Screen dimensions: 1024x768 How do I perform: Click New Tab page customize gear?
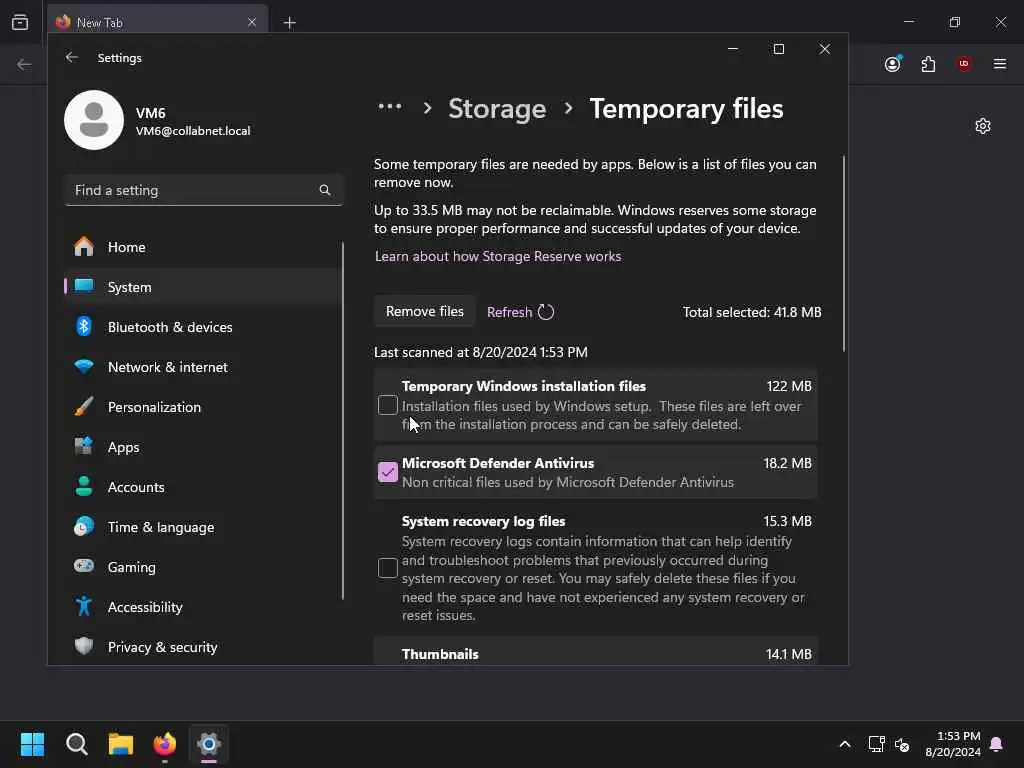983,126
